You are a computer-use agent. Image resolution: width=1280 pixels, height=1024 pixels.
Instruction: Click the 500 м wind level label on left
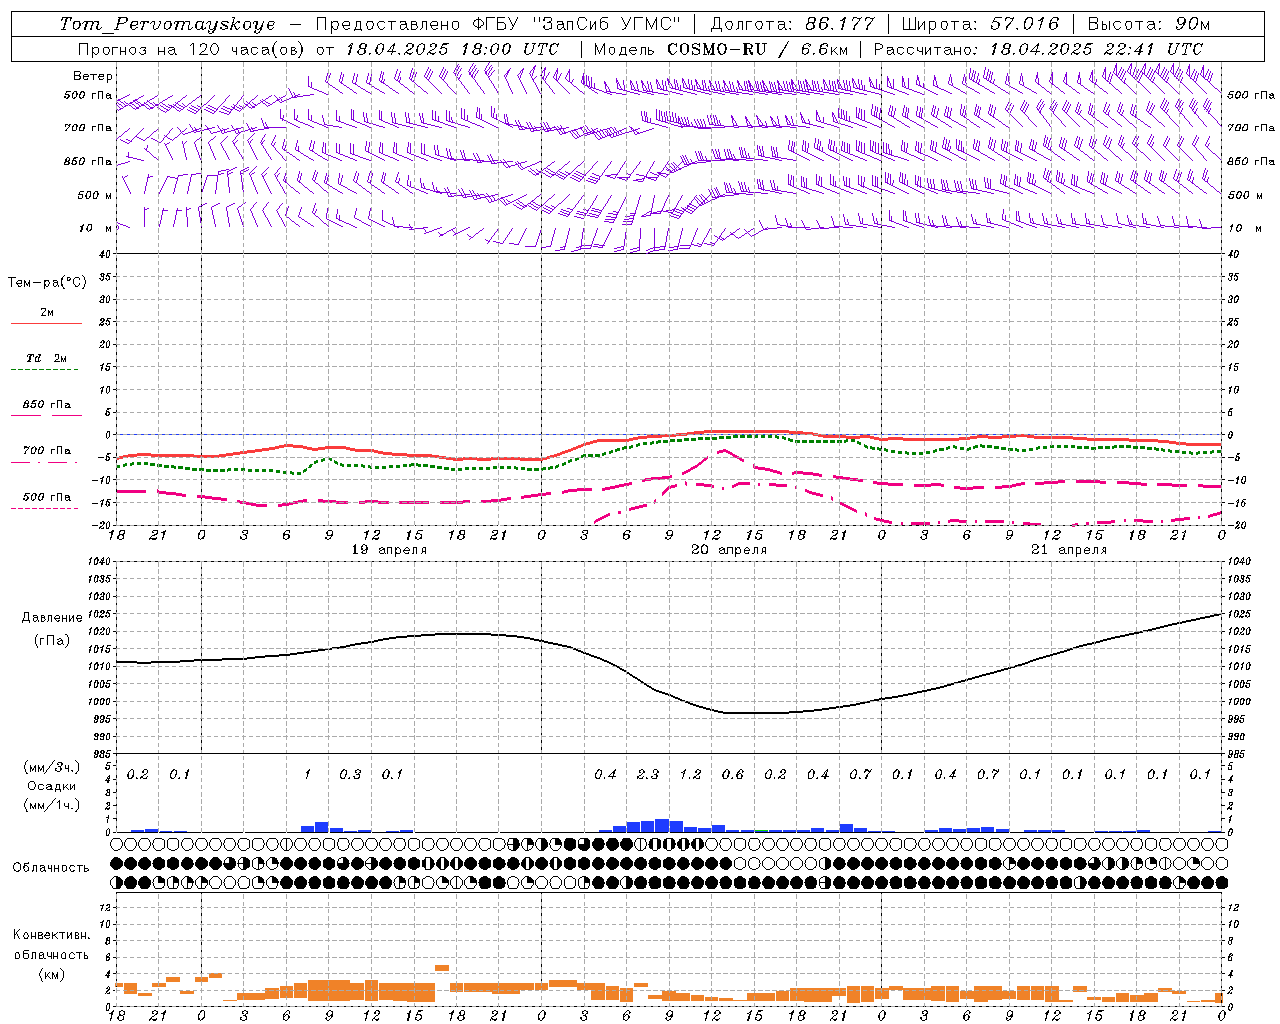coord(96,195)
